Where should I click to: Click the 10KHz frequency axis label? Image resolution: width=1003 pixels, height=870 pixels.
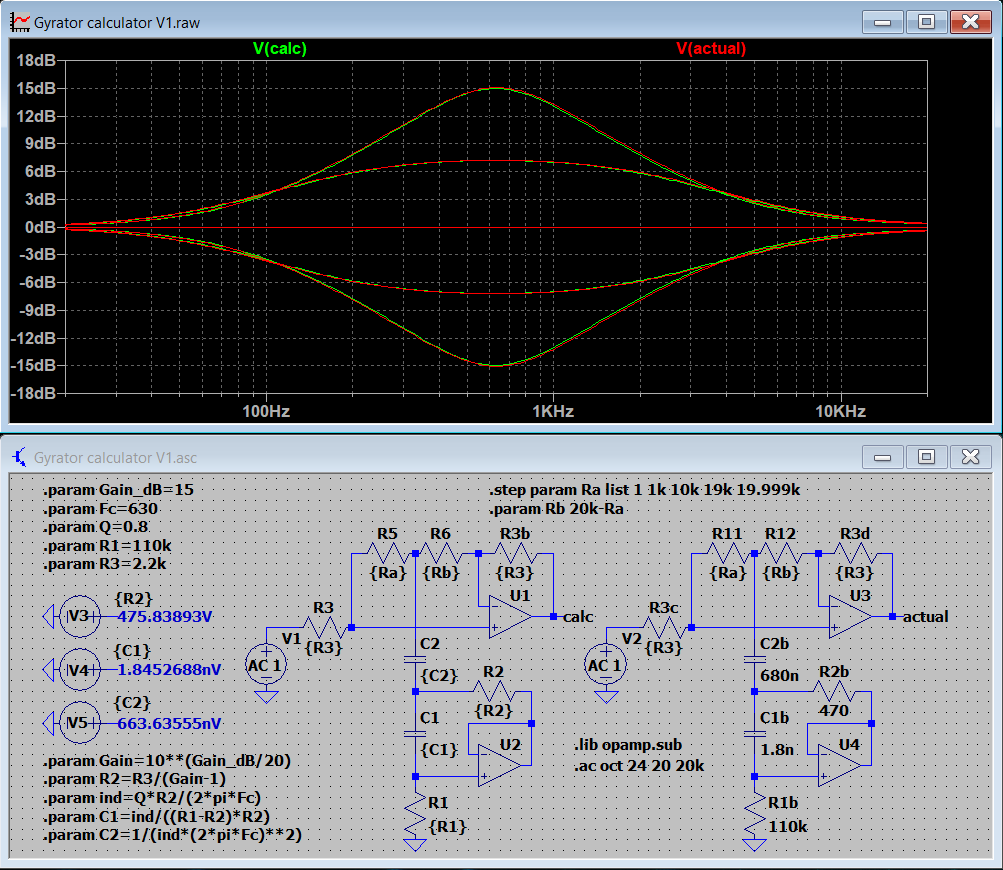pos(841,411)
